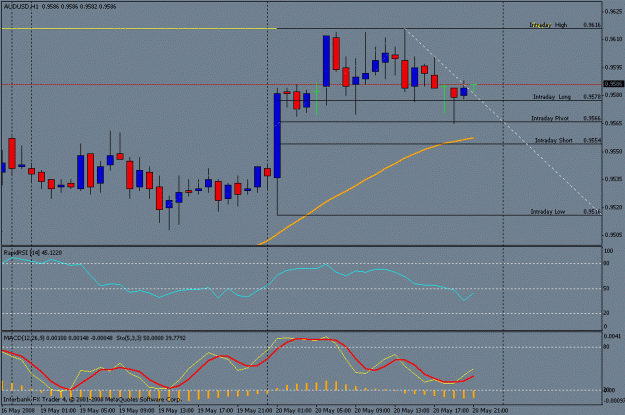
Task: Click the 19 May 05:00 time label
Action: [98, 410]
